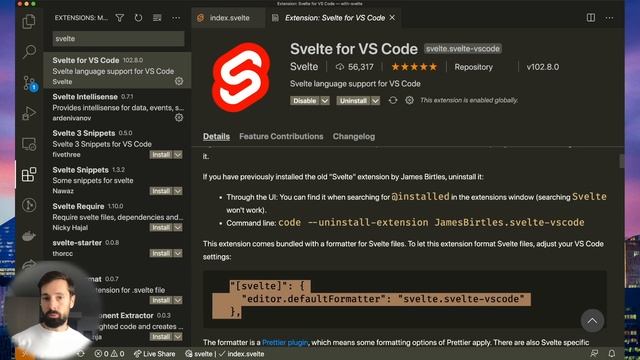Install Svelte Snippets by Nawaz

pyautogui.click(x=161, y=191)
